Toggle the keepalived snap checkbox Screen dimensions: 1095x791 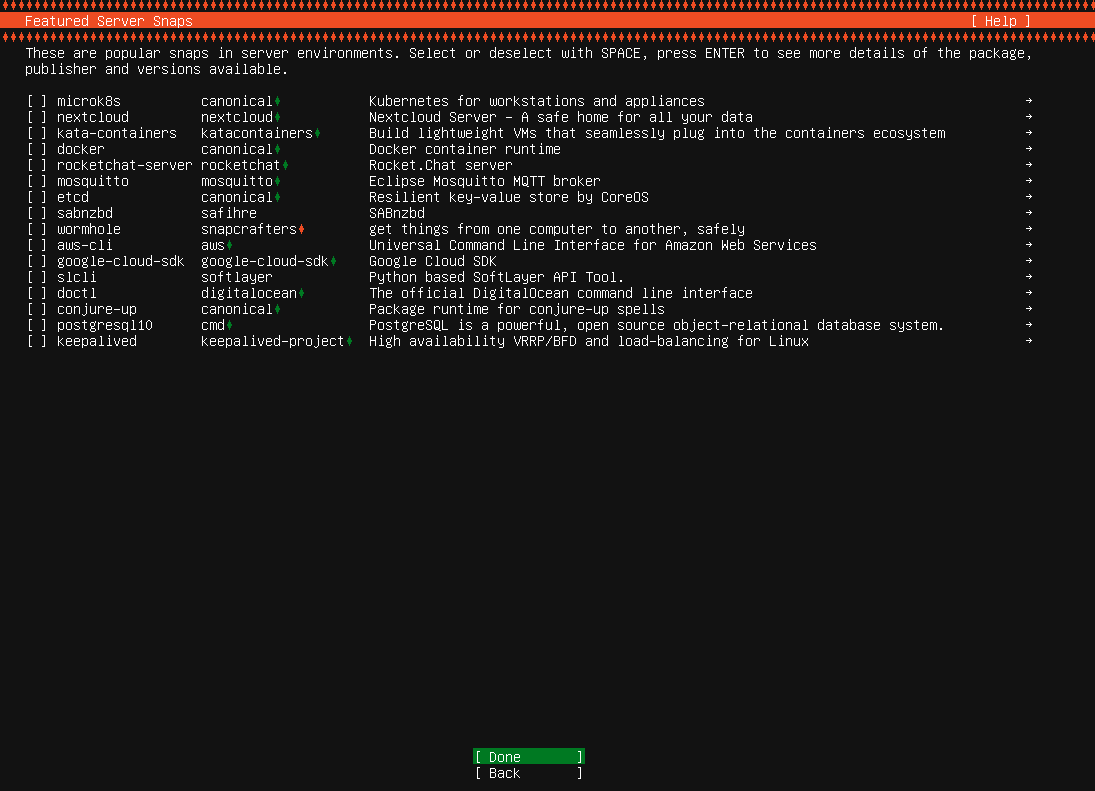pyautogui.click(x=37, y=341)
